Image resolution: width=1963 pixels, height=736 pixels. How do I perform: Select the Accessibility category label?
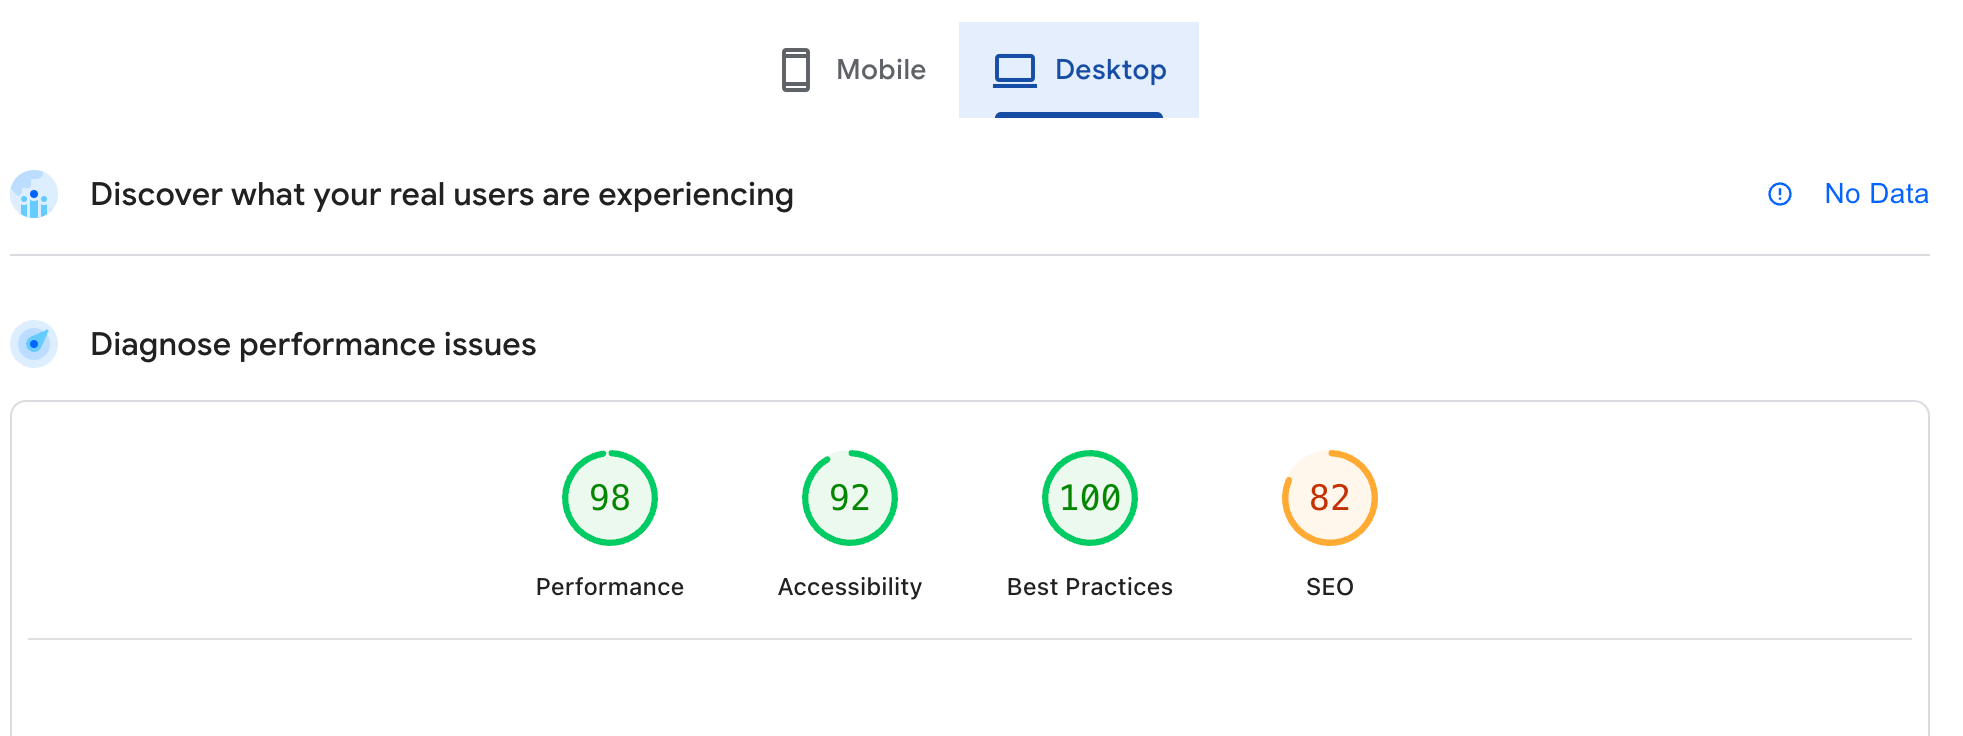(x=849, y=587)
